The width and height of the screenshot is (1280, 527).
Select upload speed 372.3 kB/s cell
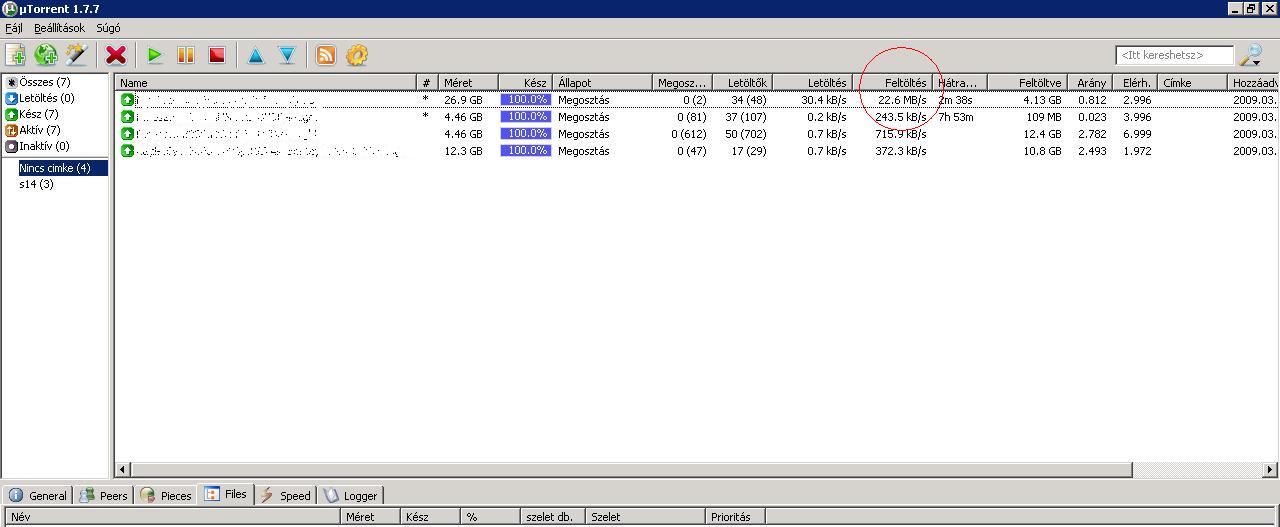899,151
